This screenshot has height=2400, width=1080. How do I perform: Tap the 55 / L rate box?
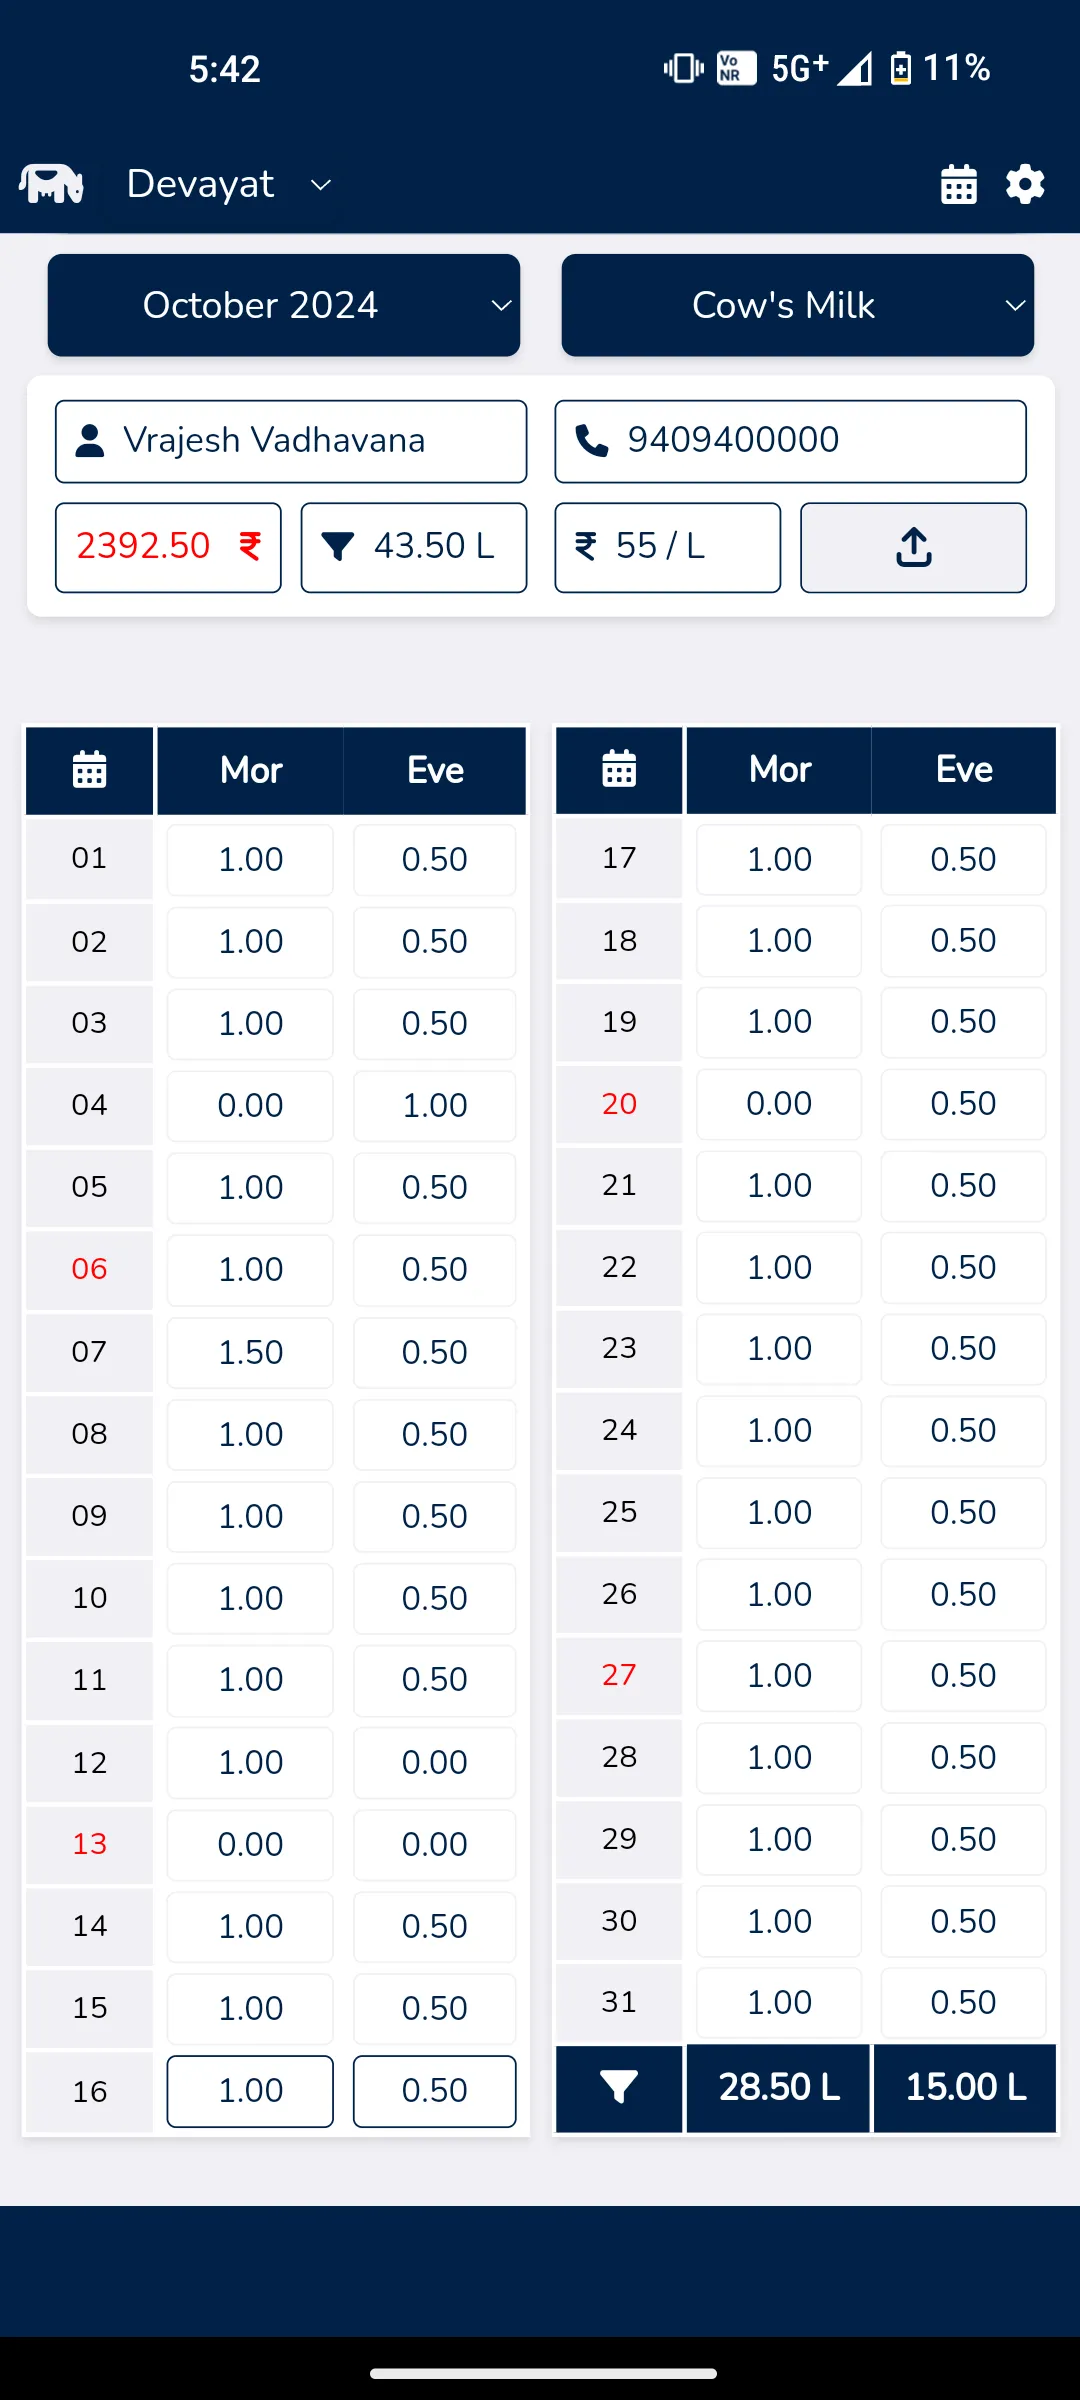tap(668, 548)
